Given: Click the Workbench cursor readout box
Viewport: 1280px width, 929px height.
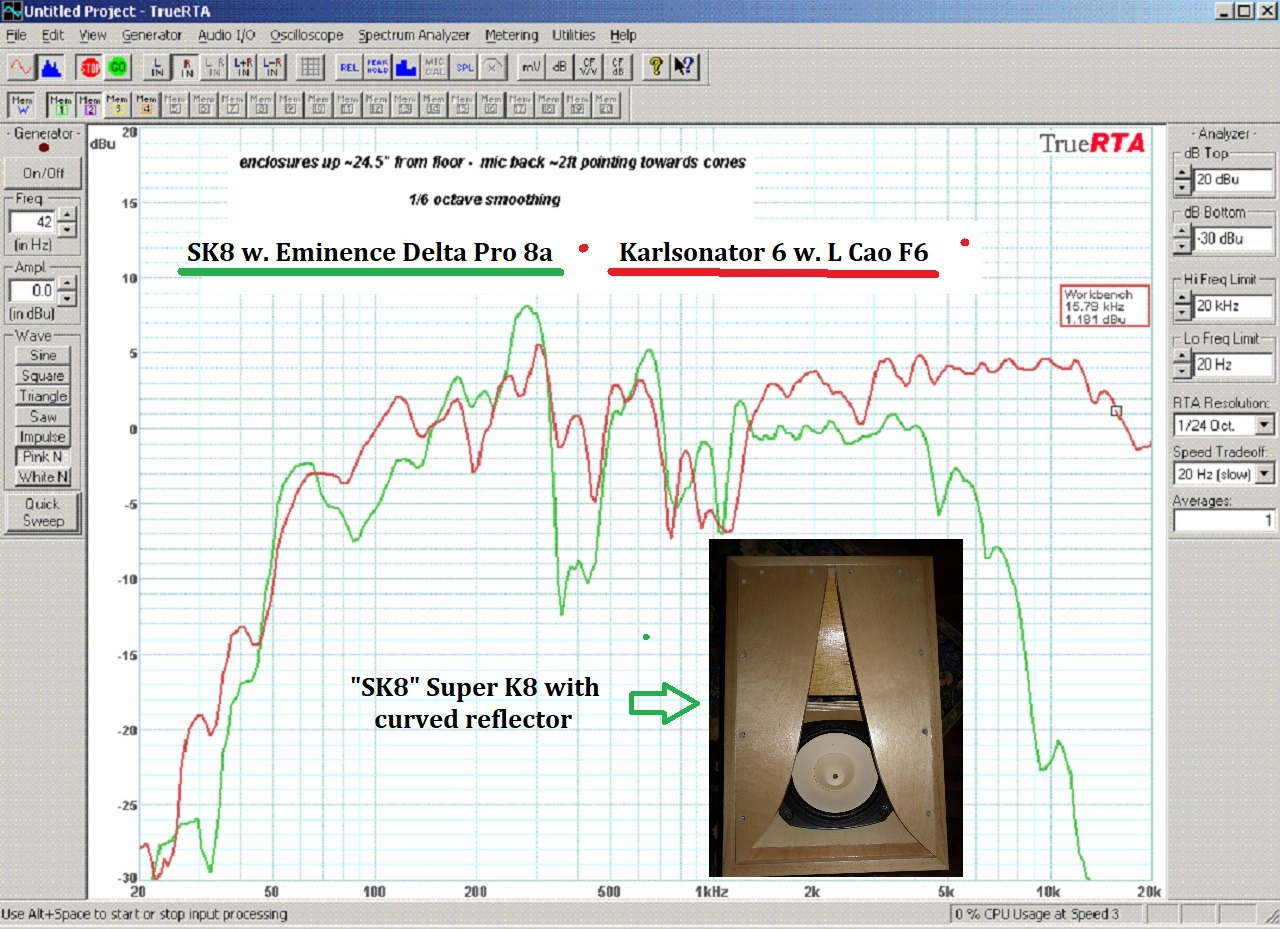Looking at the screenshot, I should click(1105, 307).
